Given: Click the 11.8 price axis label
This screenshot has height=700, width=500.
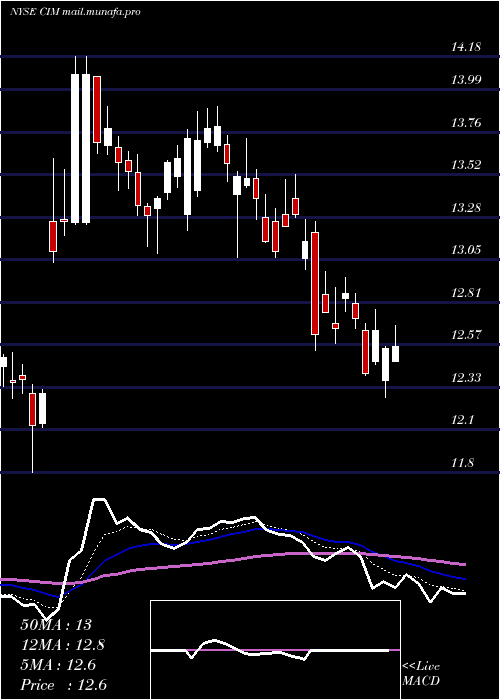Looking at the screenshot, I should tap(463, 462).
